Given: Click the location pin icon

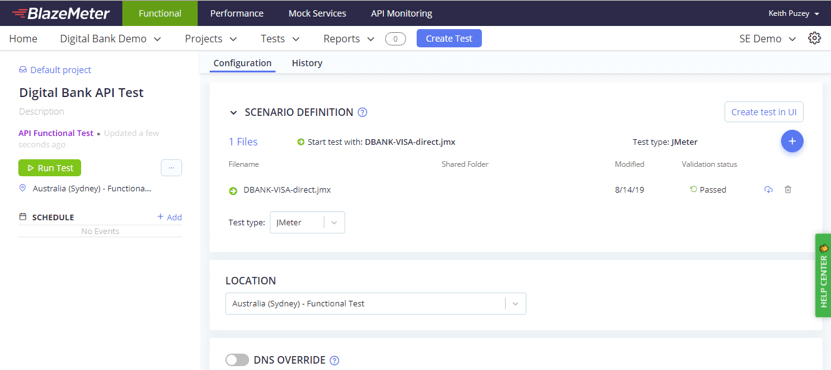Looking at the screenshot, I should (22, 188).
